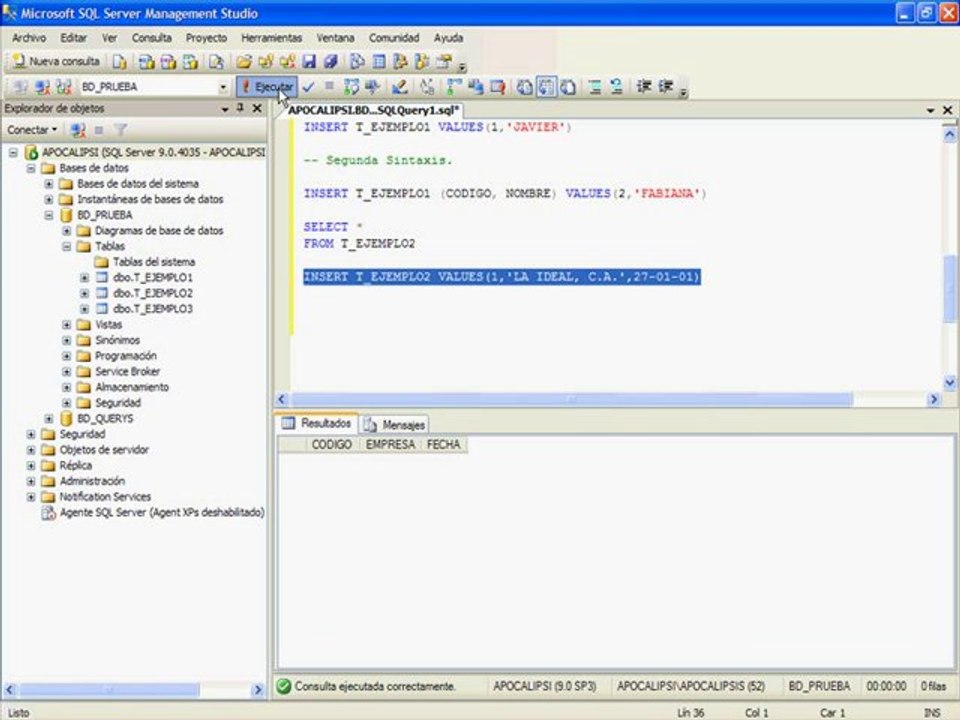
Task: Click the Analysis Services MDX query icon
Action: [146, 62]
